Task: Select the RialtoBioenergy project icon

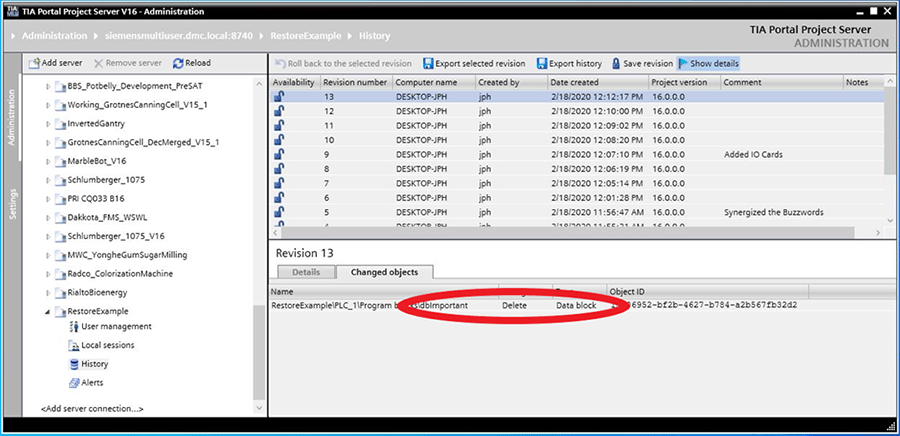Action: (60, 293)
